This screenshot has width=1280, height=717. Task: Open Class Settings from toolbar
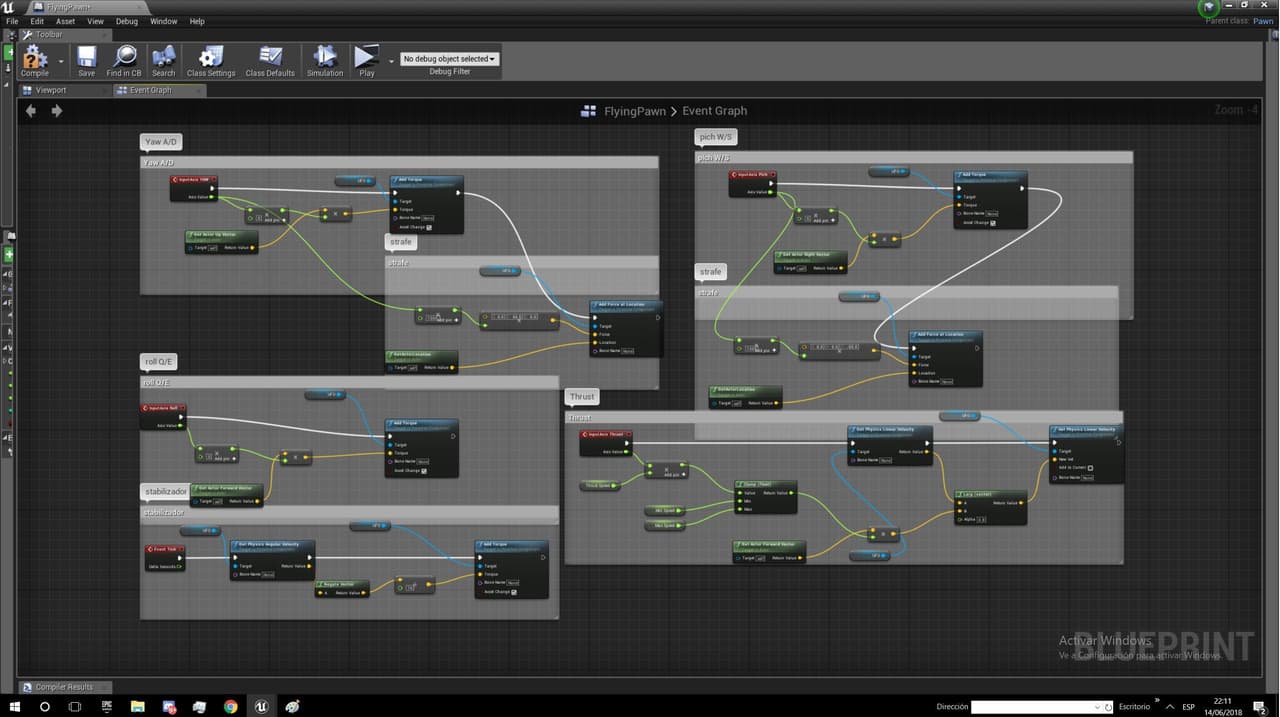[211, 61]
